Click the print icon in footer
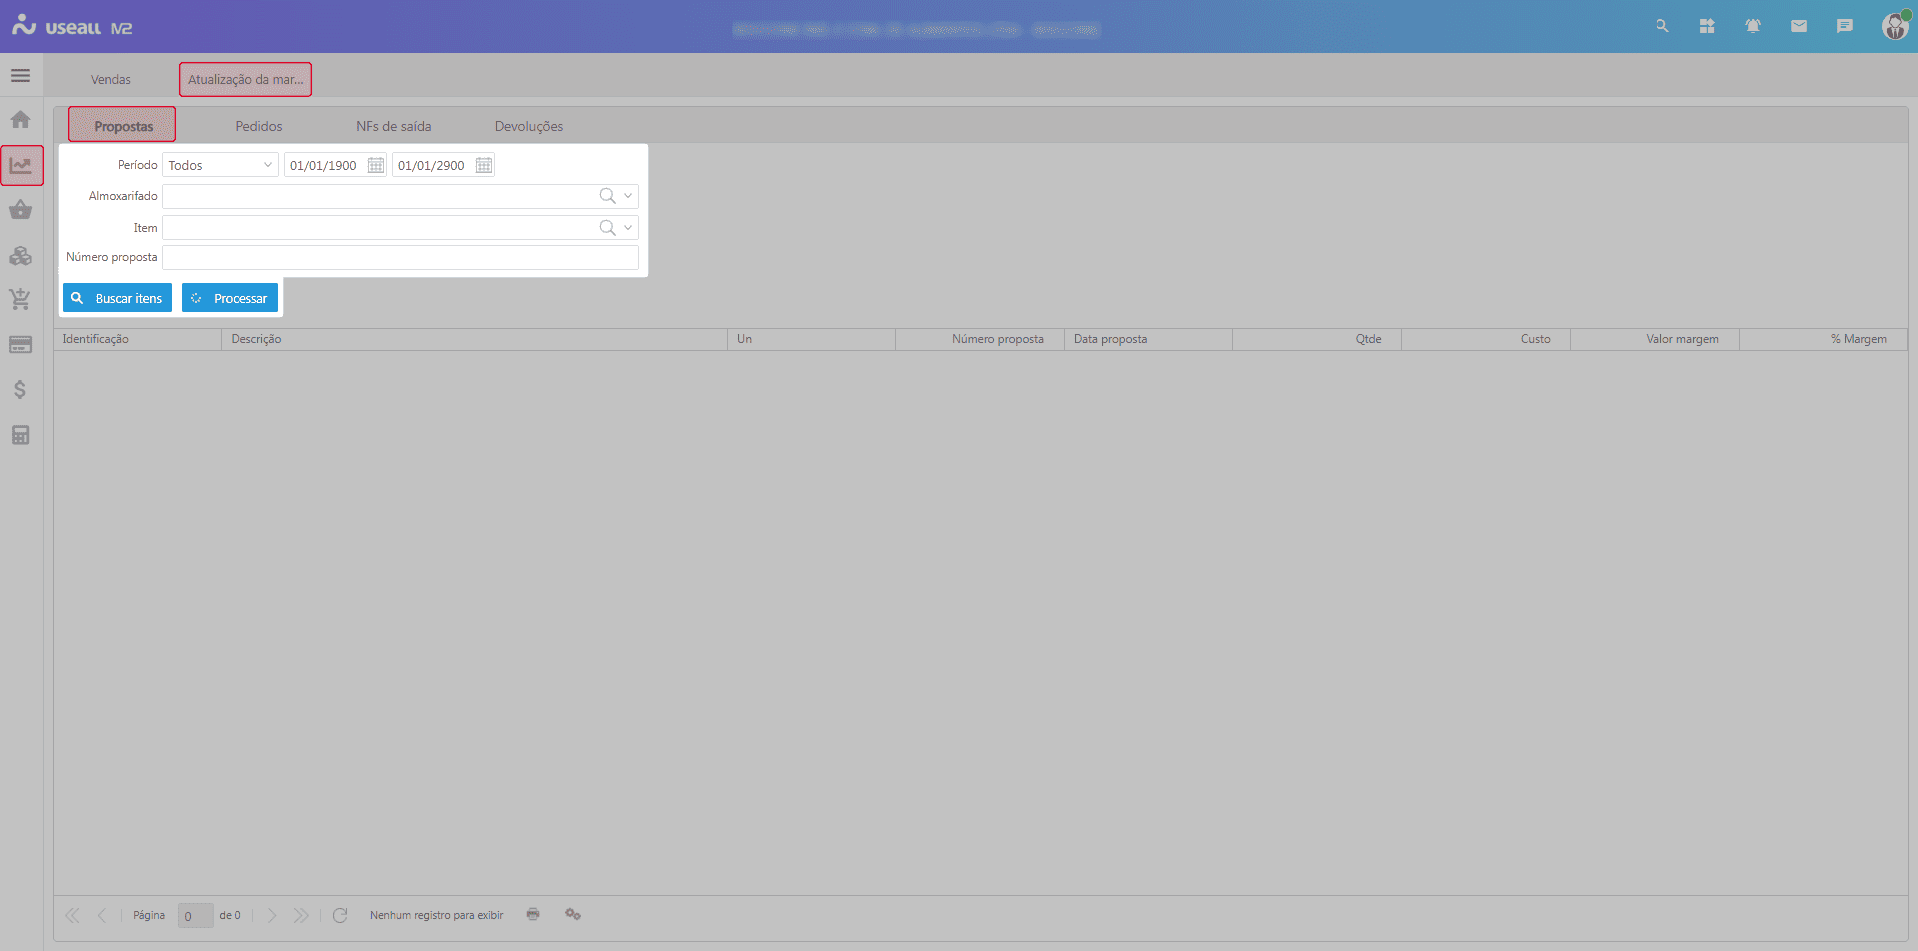This screenshot has width=1918, height=951. click(533, 914)
